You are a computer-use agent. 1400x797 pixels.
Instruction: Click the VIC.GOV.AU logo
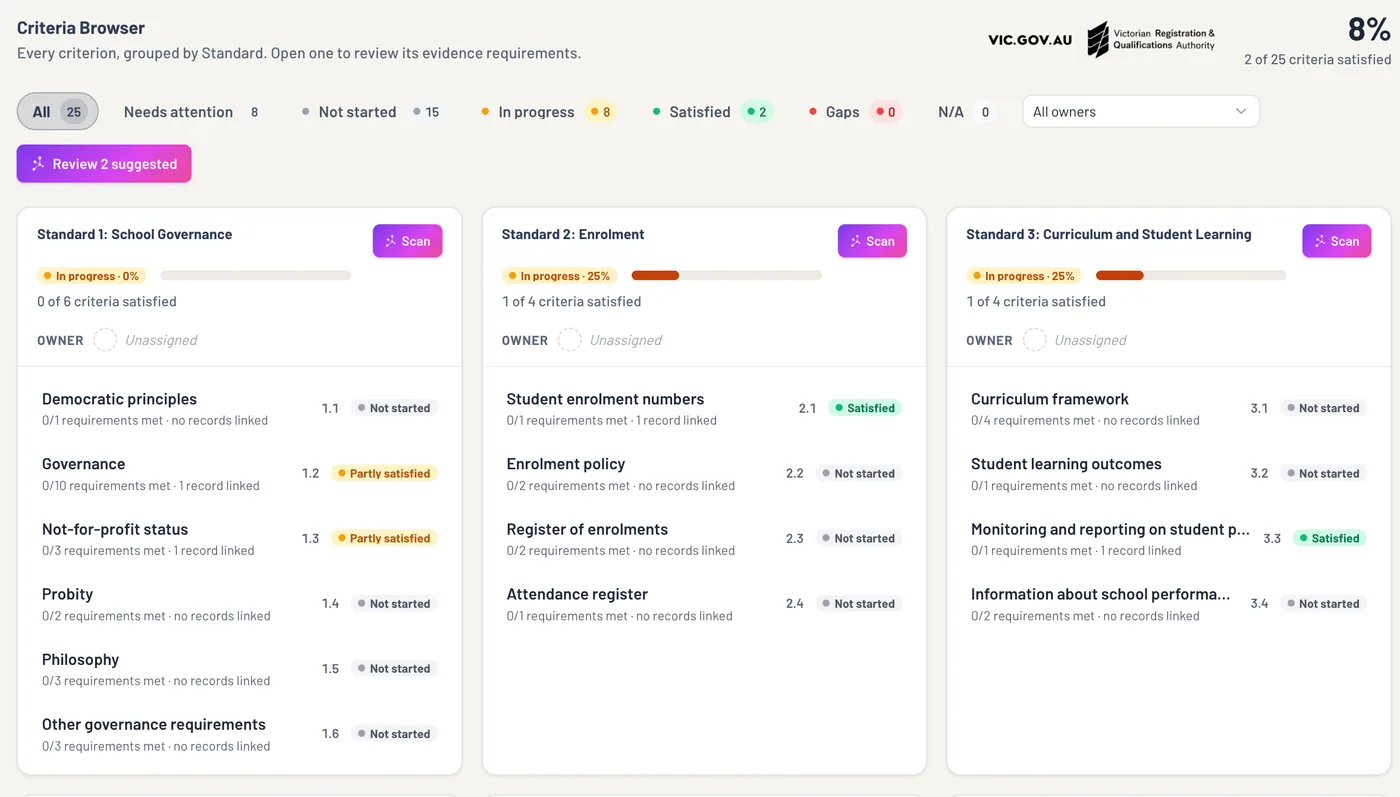point(1029,40)
